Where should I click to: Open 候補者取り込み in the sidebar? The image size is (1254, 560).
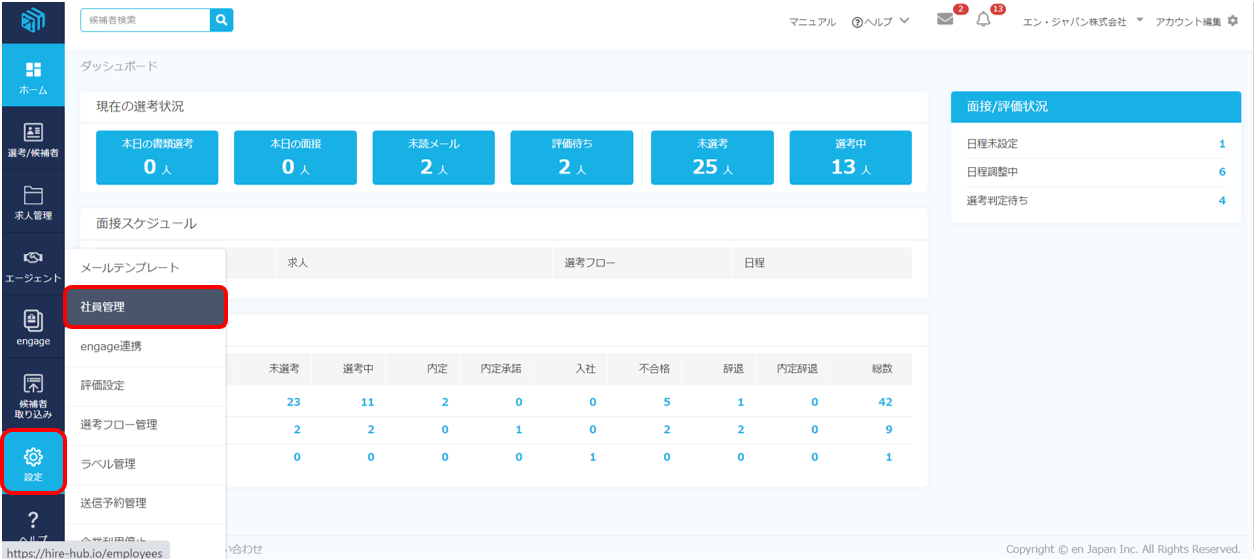pyautogui.click(x=32, y=395)
